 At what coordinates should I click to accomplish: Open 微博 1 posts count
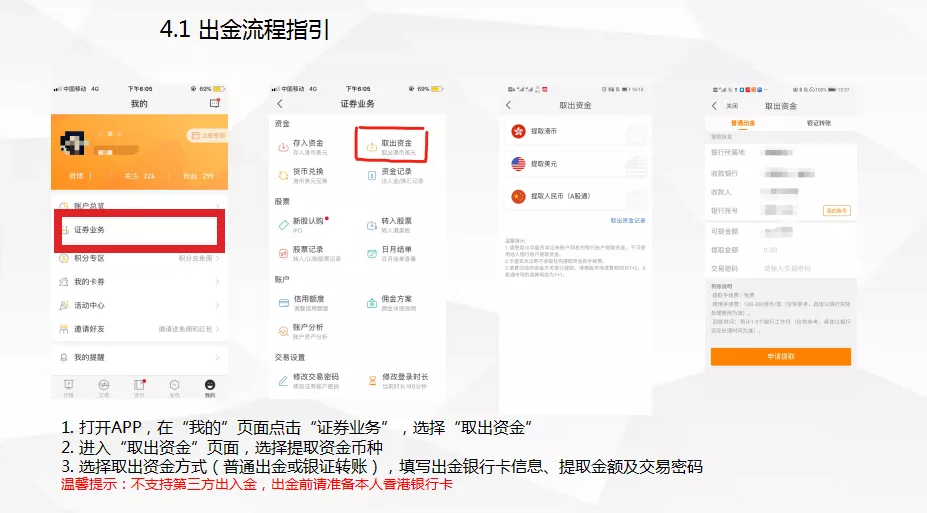click(81, 176)
